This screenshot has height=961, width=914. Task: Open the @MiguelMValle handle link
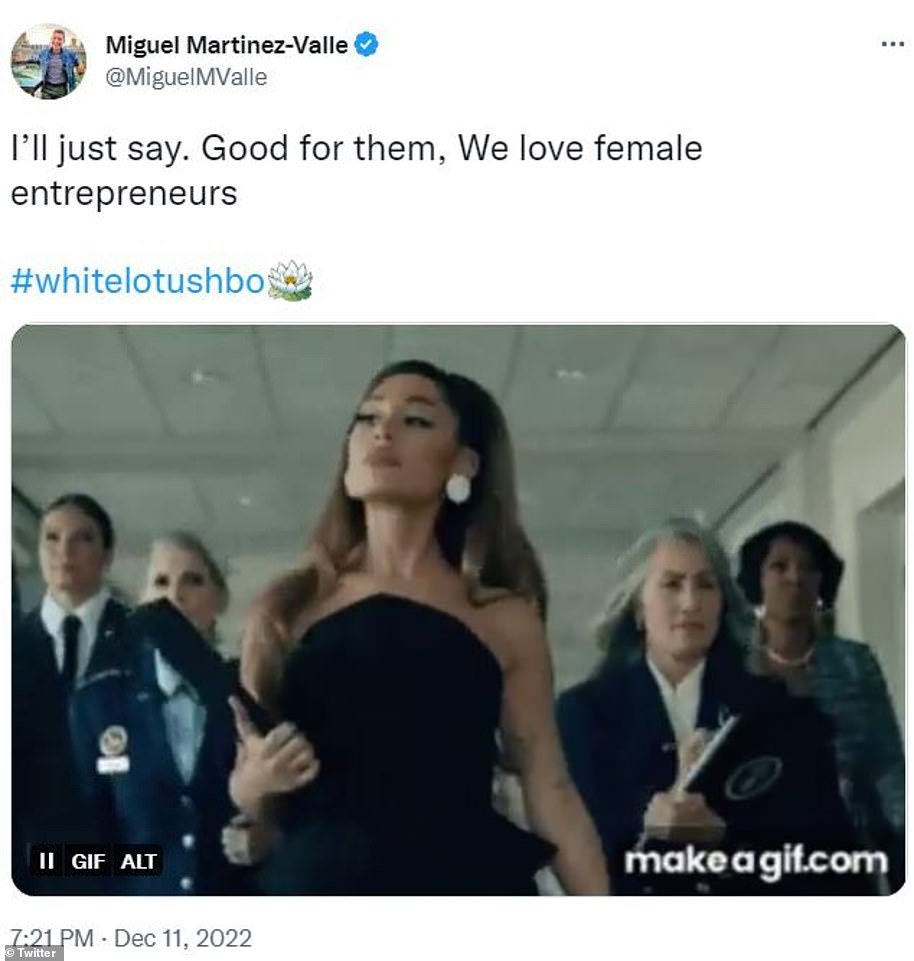tap(186, 77)
